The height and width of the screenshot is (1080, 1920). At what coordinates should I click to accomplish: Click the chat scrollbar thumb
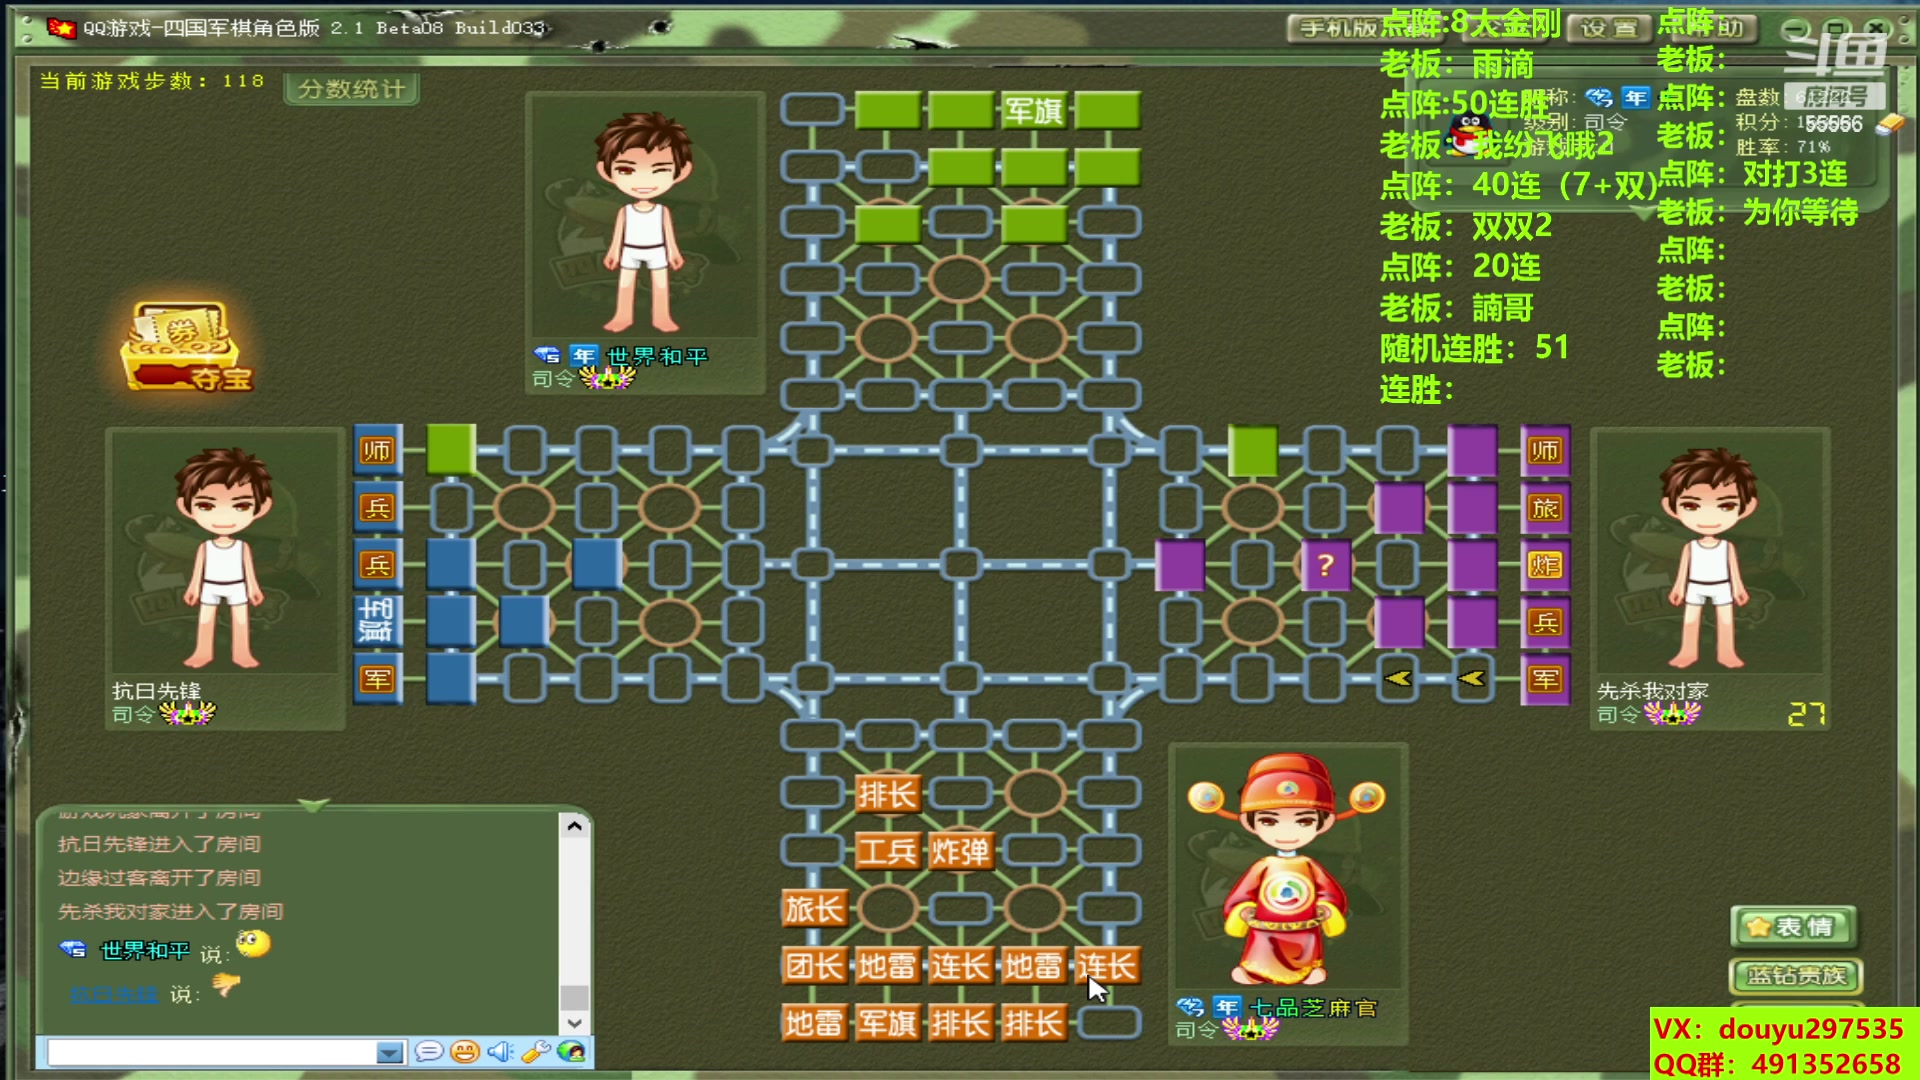point(574,997)
